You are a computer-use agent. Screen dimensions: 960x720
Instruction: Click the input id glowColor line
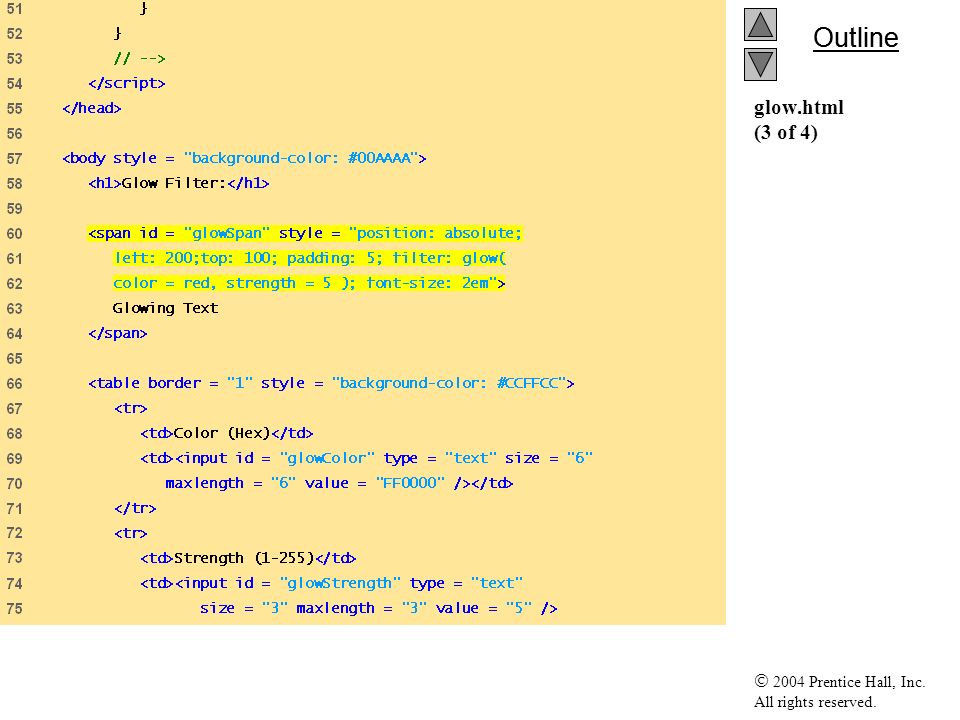pos(366,459)
